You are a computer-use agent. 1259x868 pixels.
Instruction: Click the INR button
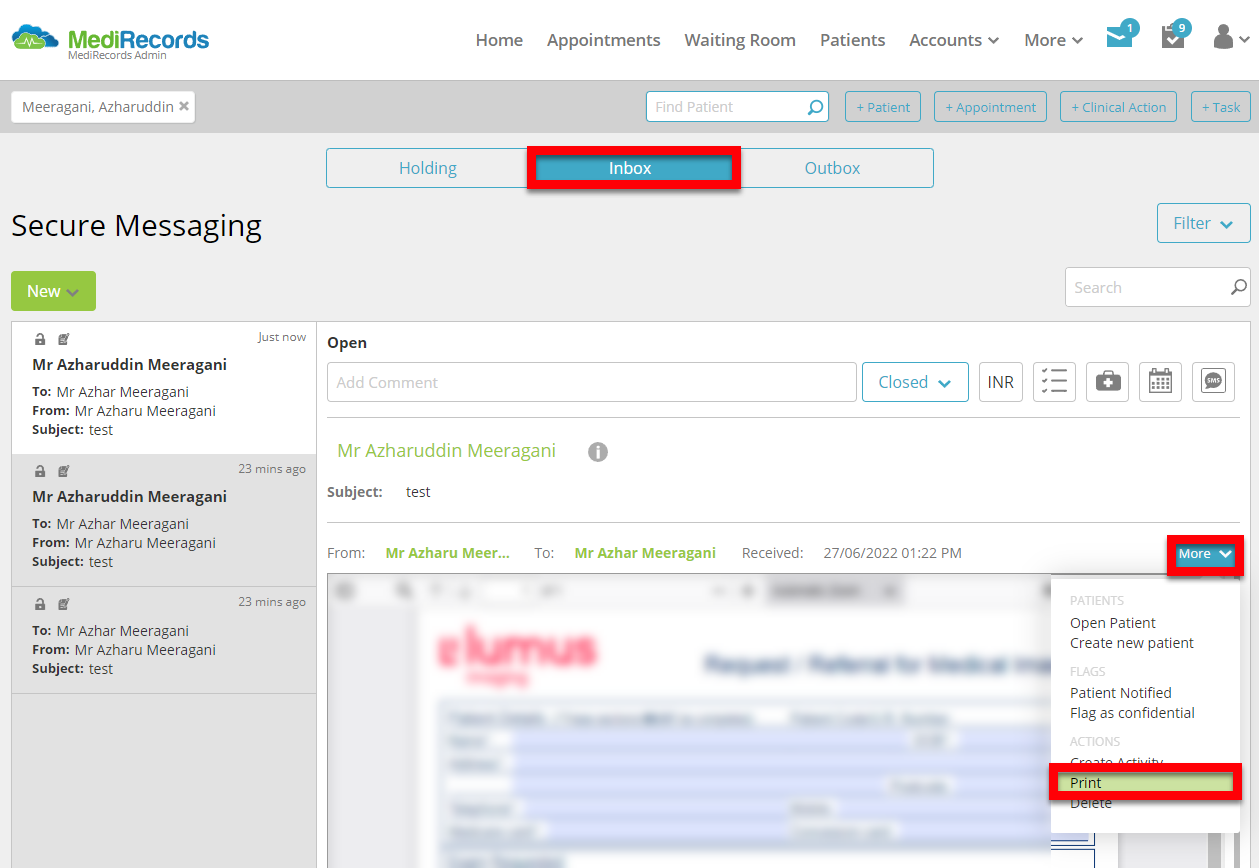pyautogui.click(x=1001, y=382)
